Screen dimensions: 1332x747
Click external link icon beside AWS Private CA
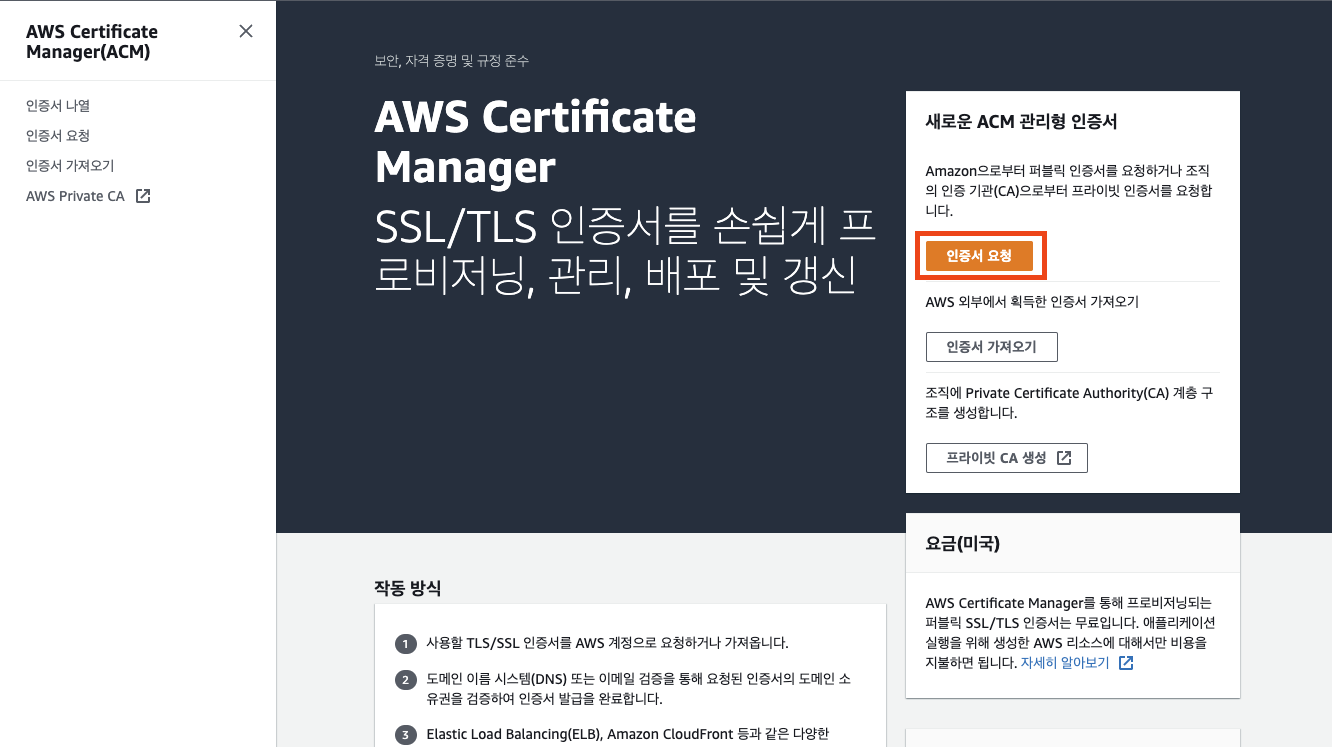click(x=143, y=196)
